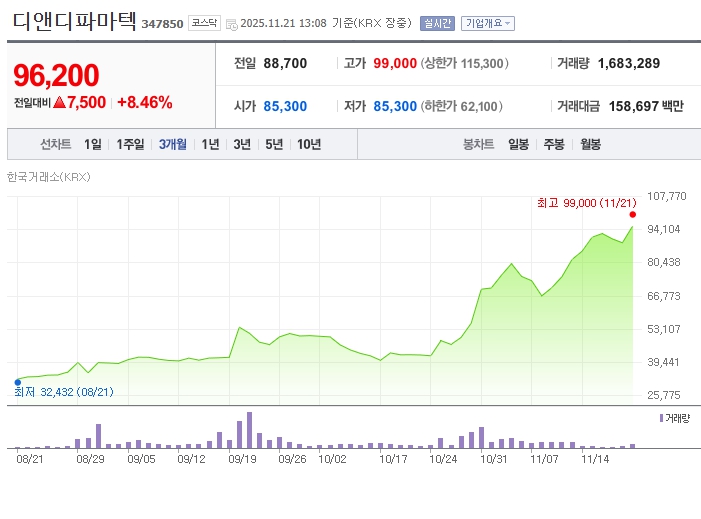Click the 디앤디파마텍 stock name title
Viewport: 701px width, 519px height.
[73, 21]
